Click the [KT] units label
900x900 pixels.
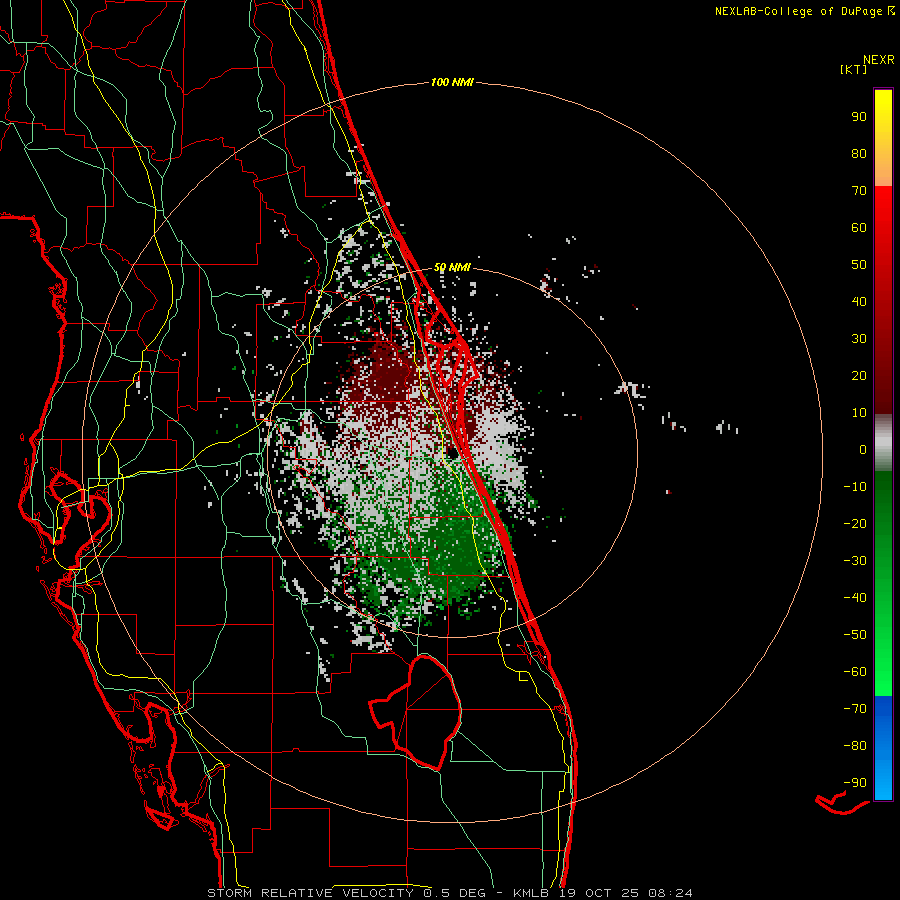854,69
